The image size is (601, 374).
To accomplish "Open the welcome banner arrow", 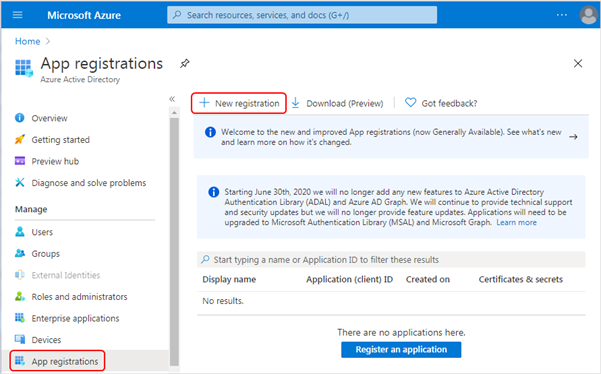I will (573, 137).
